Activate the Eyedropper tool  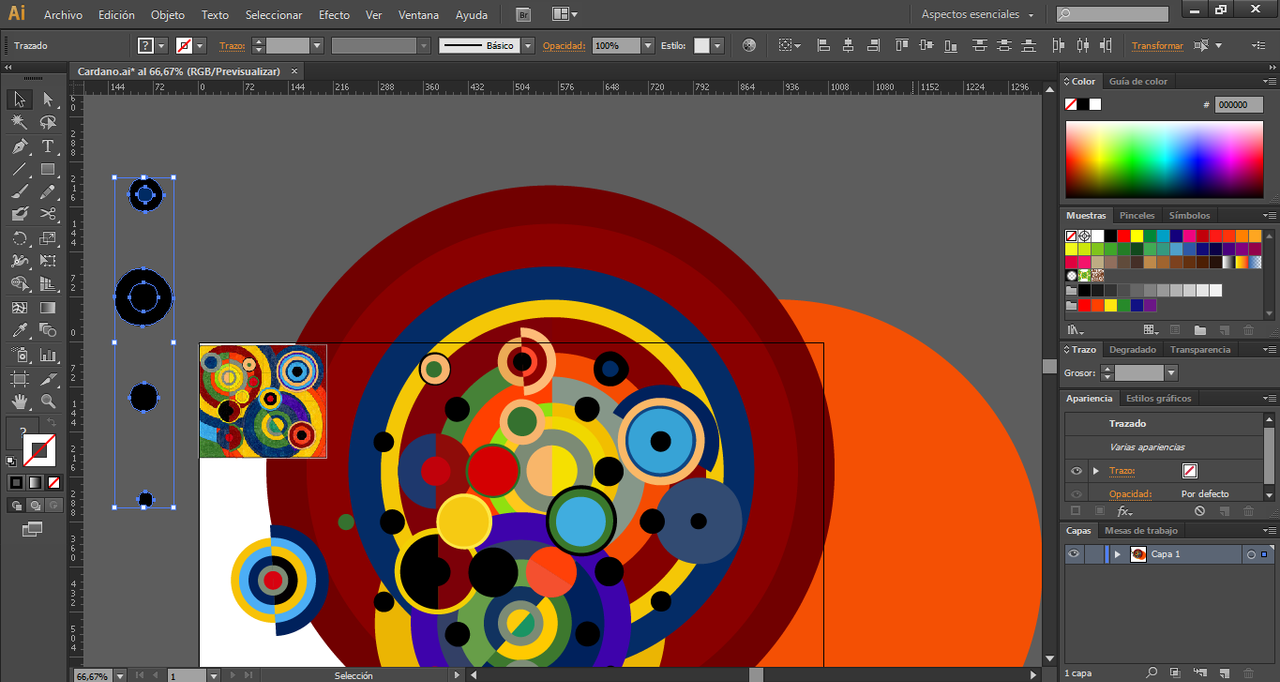(x=19, y=331)
